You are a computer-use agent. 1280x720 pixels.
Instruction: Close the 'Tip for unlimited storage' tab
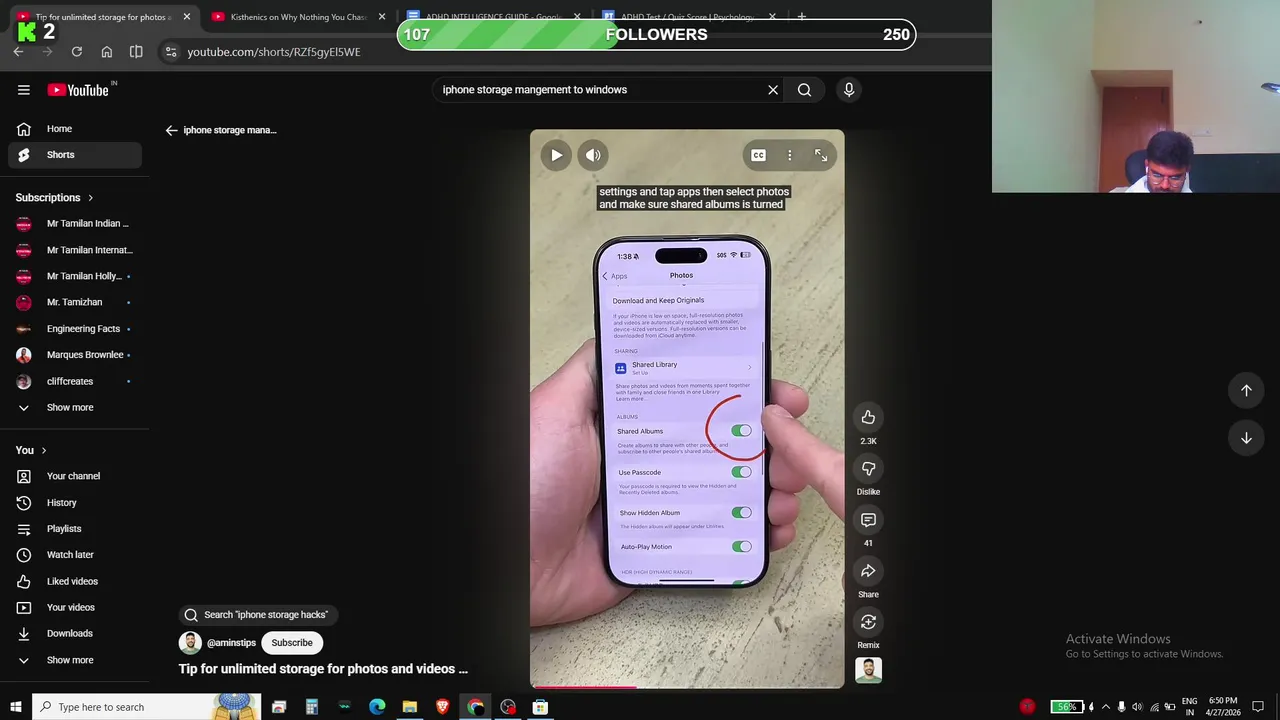pyautogui.click(x=186, y=17)
